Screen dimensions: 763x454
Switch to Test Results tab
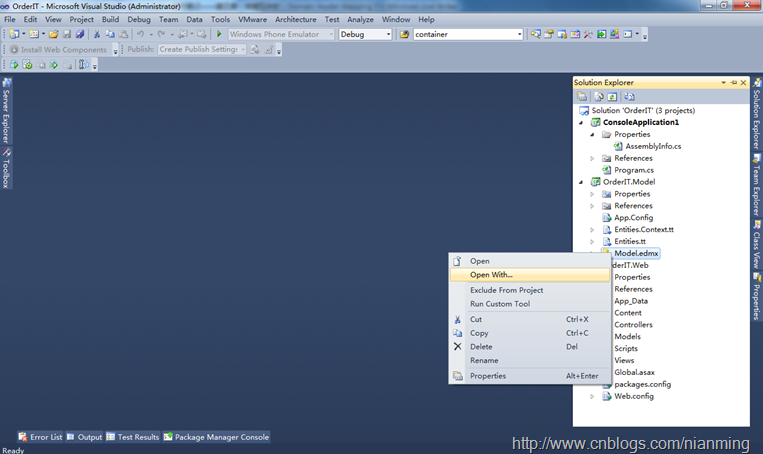[132, 437]
